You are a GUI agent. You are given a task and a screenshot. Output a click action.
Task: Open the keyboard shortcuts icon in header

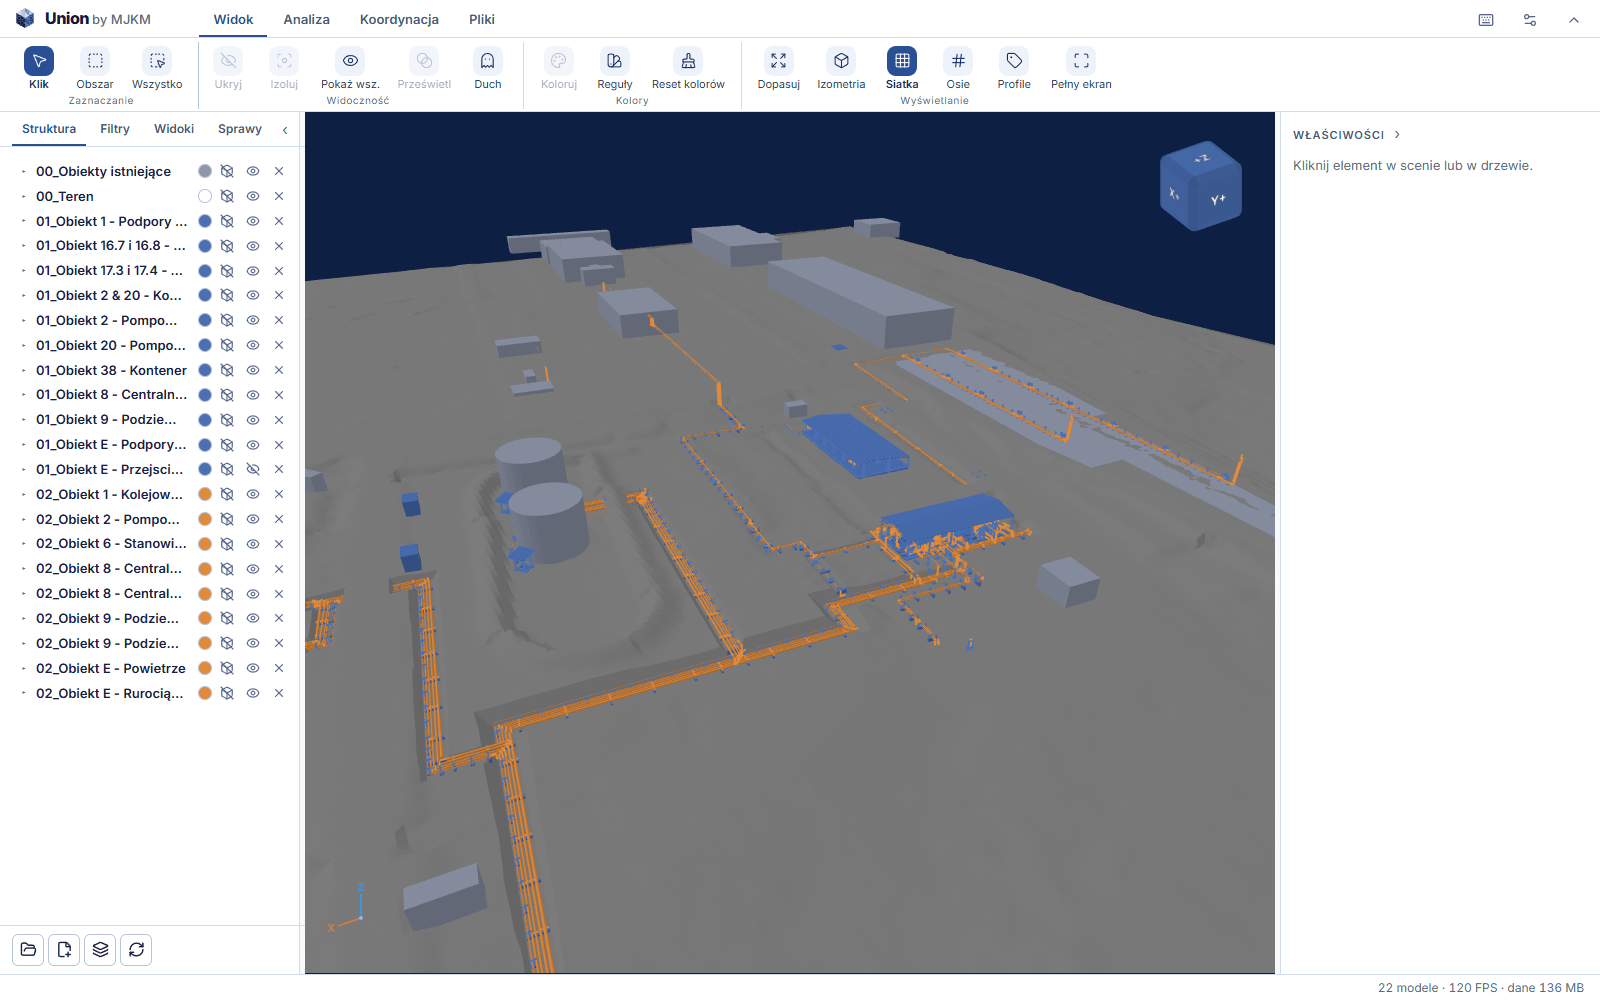pyautogui.click(x=1486, y=20)
